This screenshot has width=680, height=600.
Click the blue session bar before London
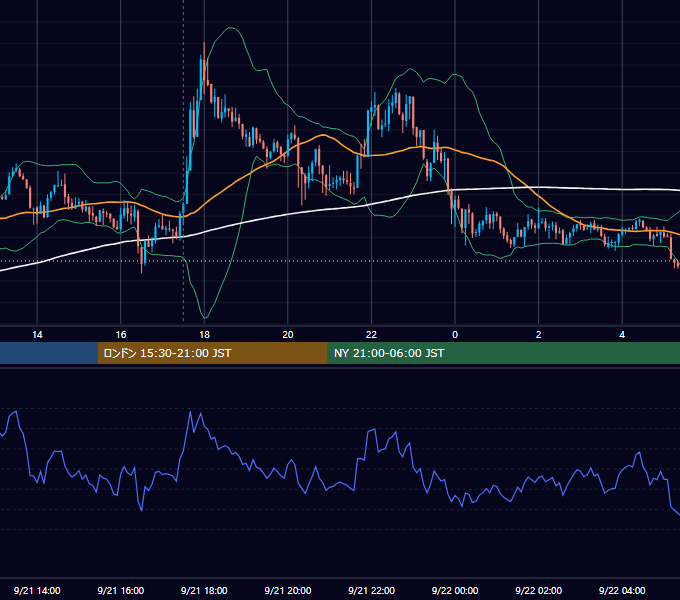click(49, 353)
